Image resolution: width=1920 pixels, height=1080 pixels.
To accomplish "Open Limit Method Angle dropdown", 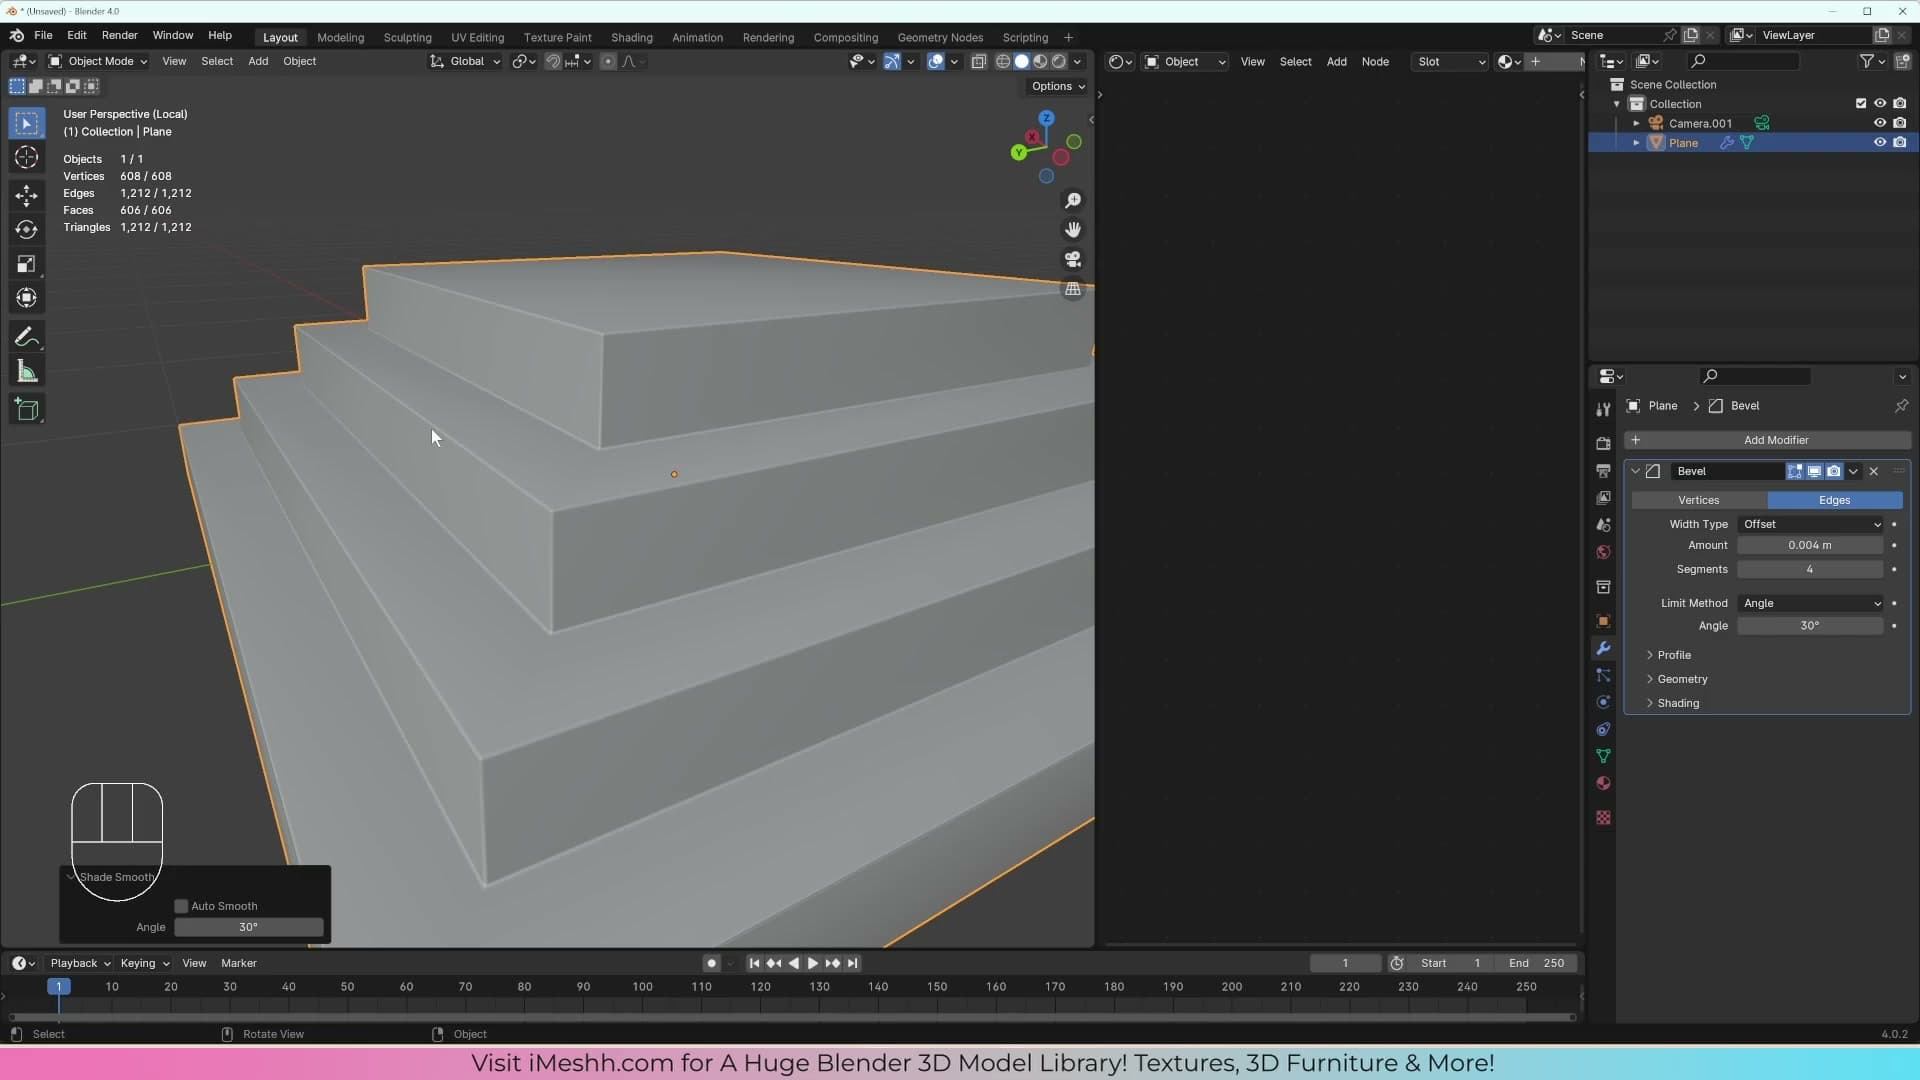I will [1811, 603].
